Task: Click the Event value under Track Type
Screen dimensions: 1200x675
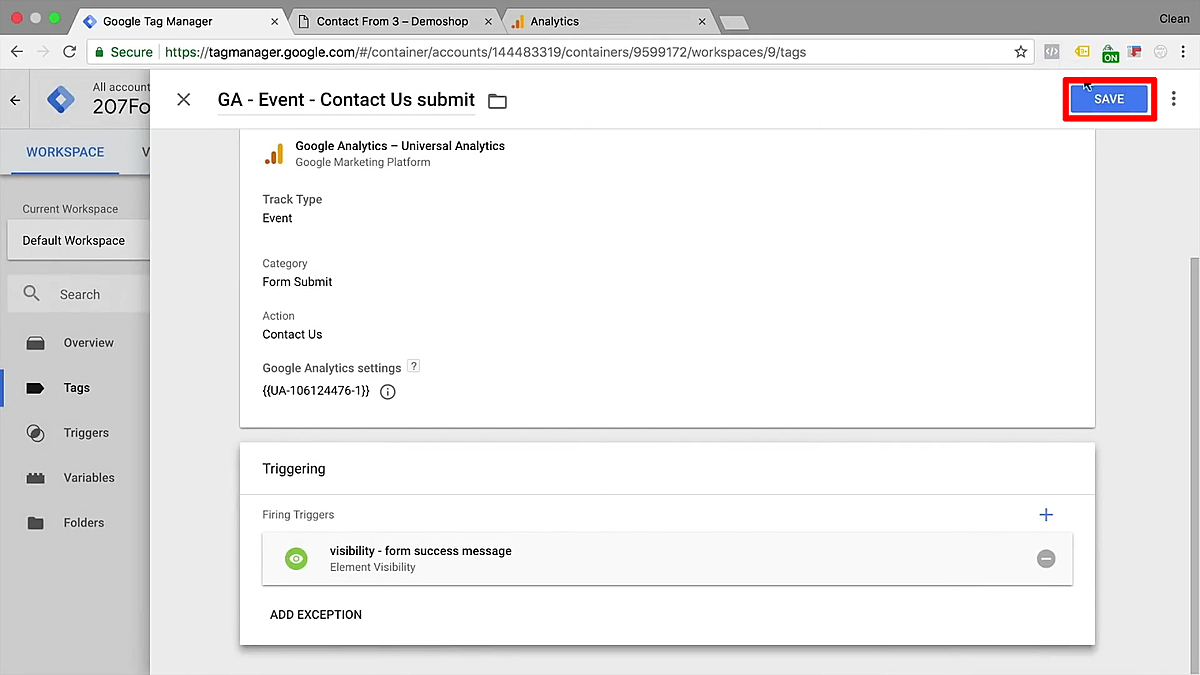Action: pyautogui.click(x=277, y=218)
